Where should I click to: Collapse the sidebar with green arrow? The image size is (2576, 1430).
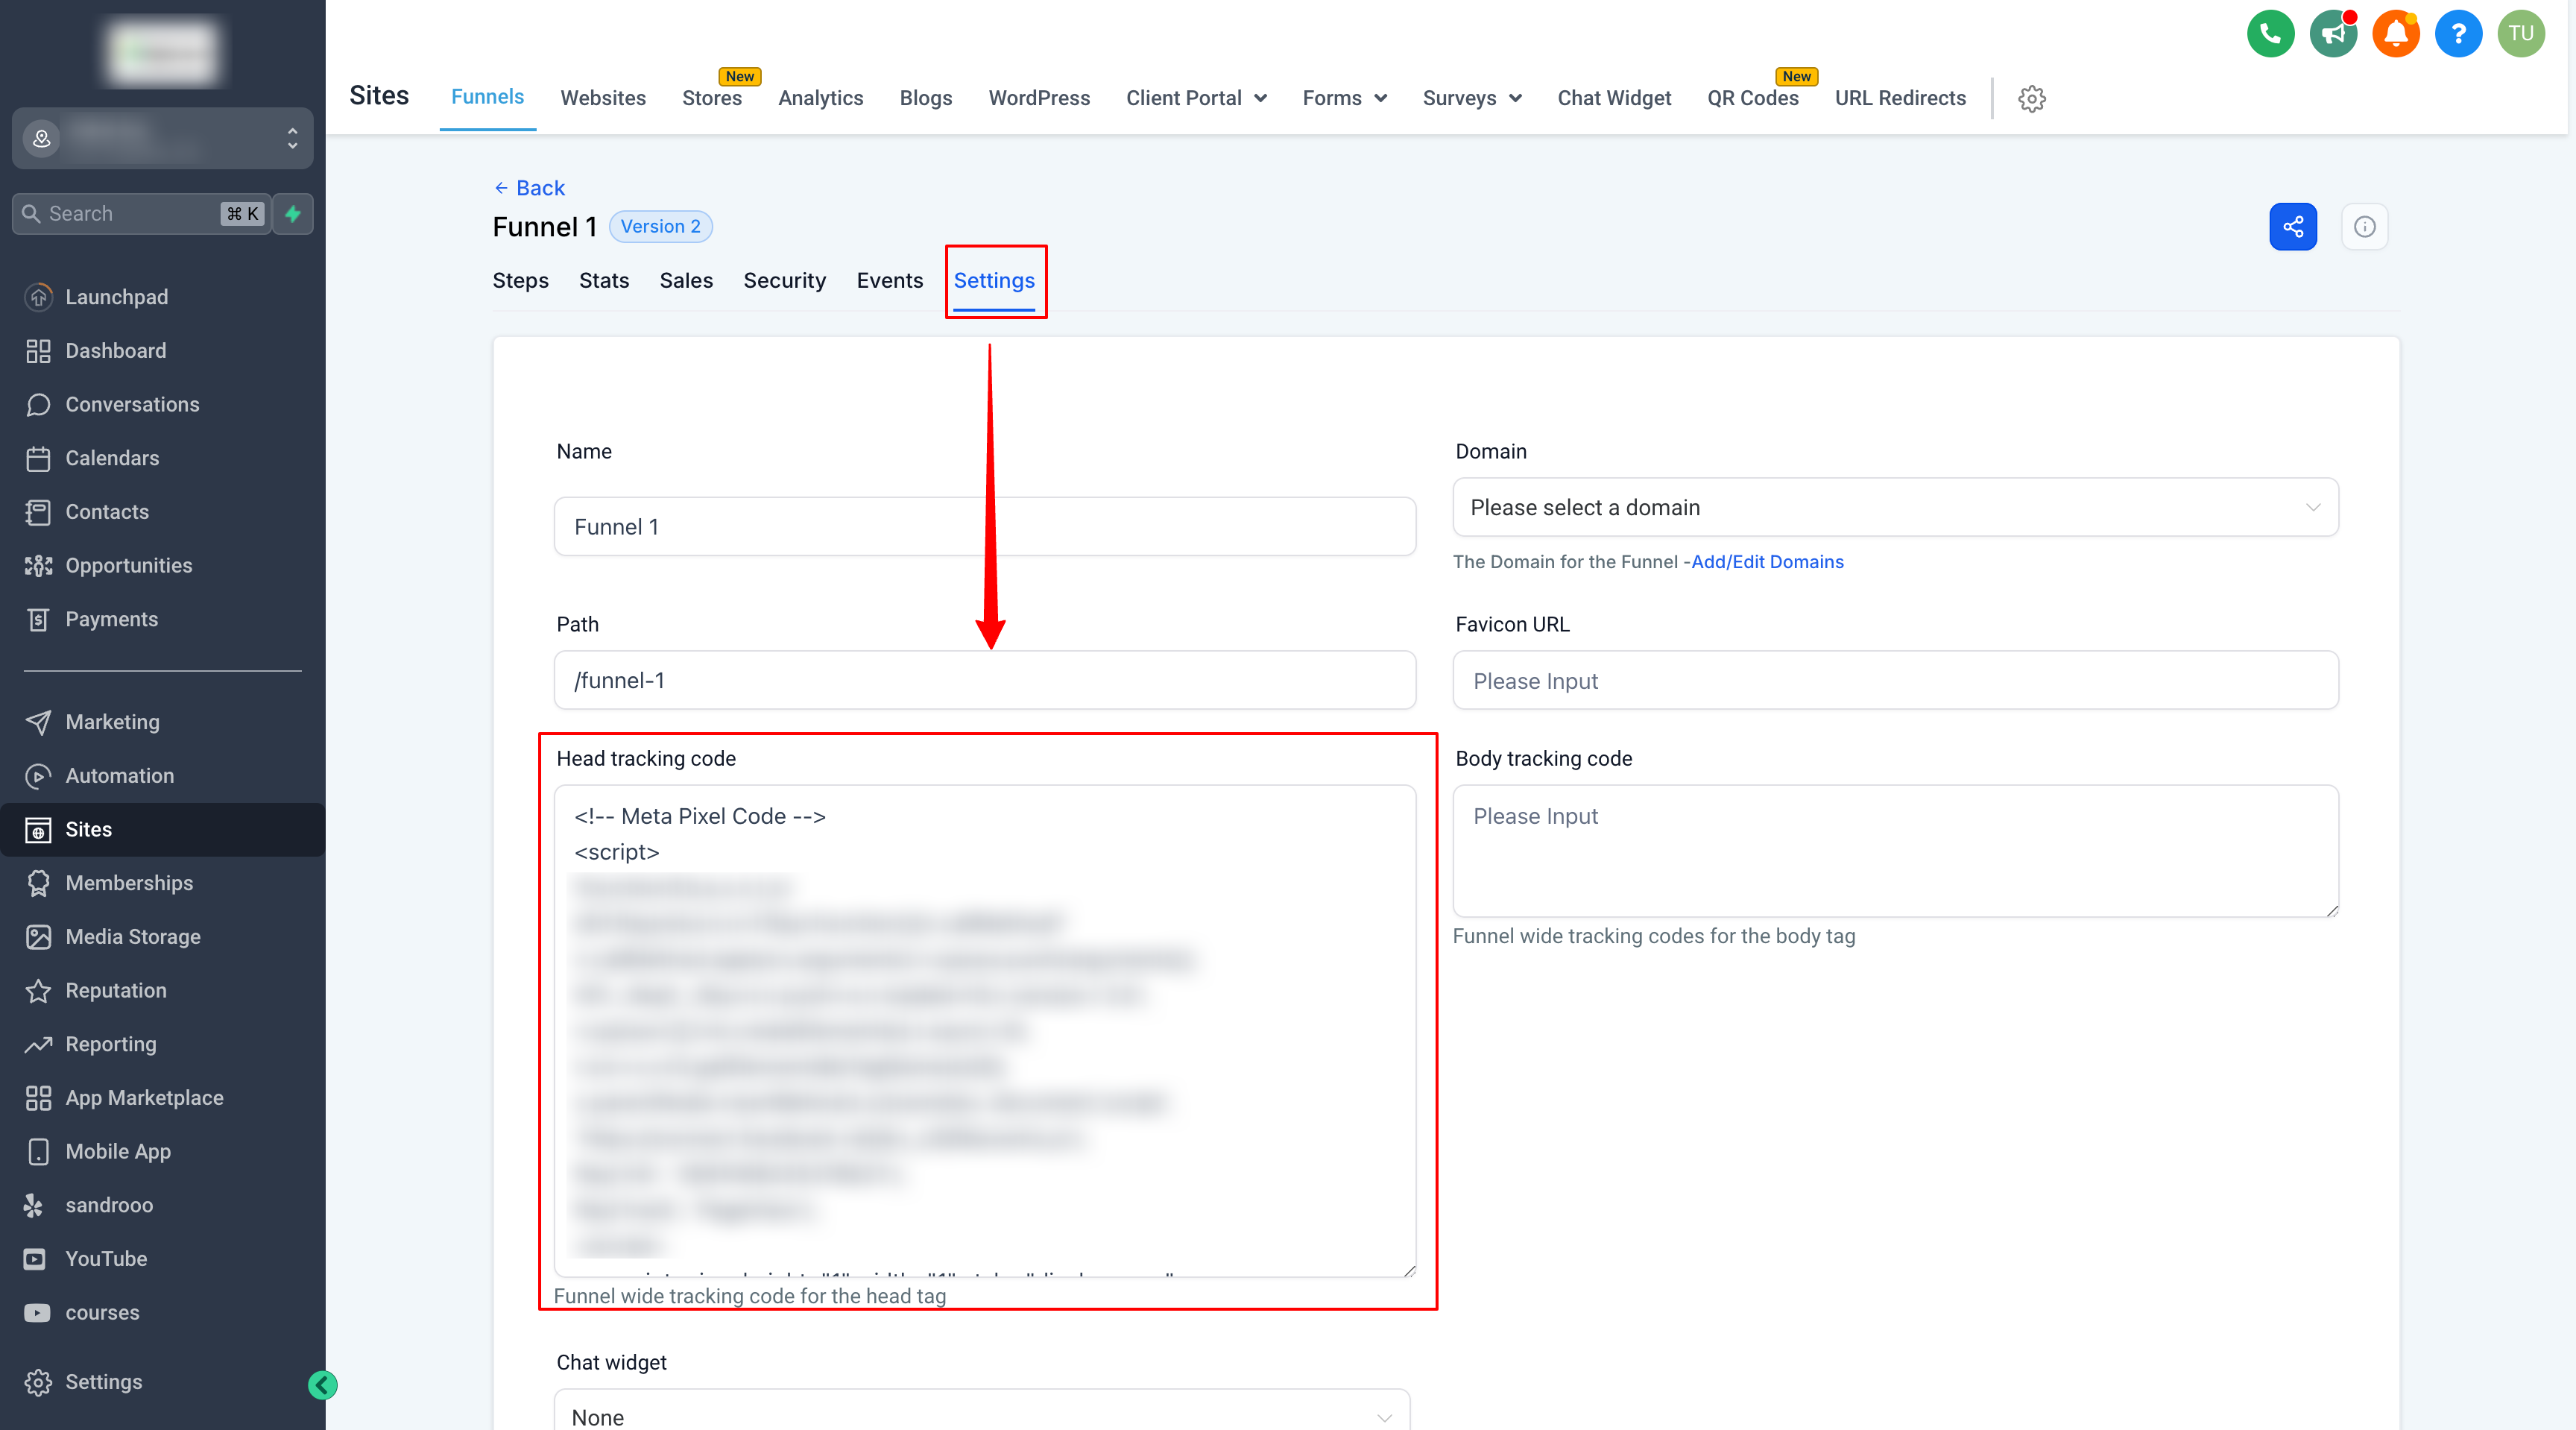(322, 1385)
